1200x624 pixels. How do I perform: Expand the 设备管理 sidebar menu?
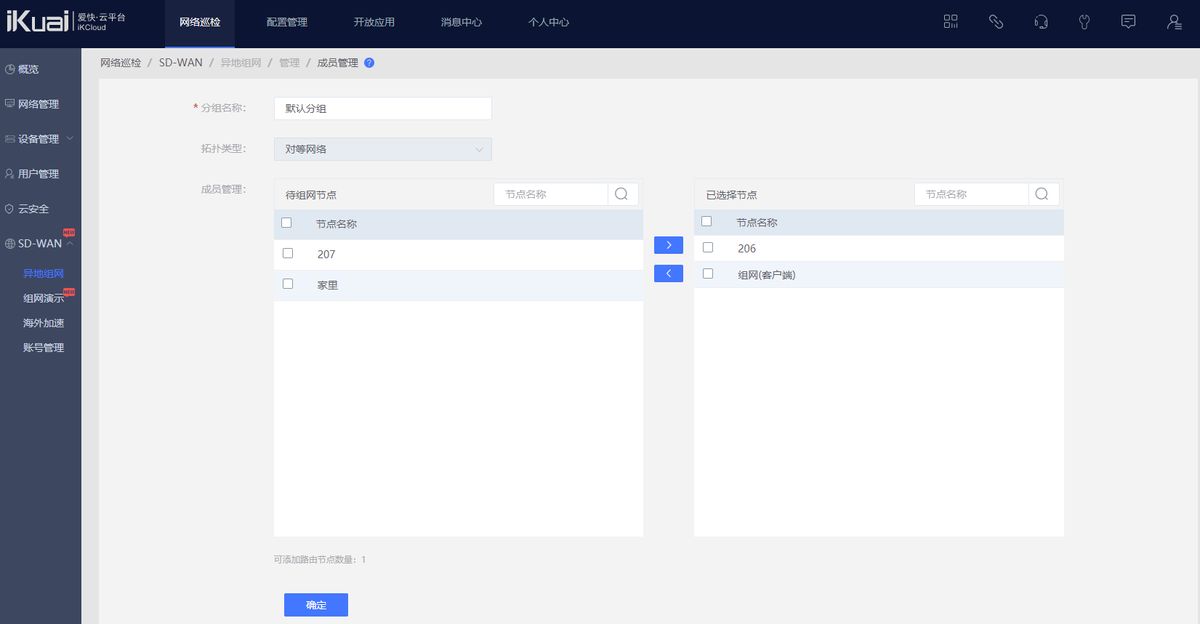pyautogui.click(x=40, y=139)
